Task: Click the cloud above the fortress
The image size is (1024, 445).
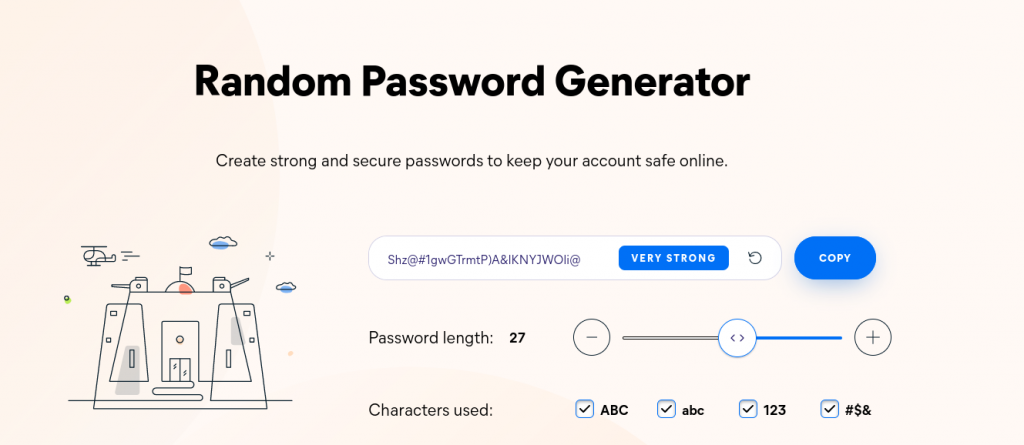Action: (x=223, y=243)
